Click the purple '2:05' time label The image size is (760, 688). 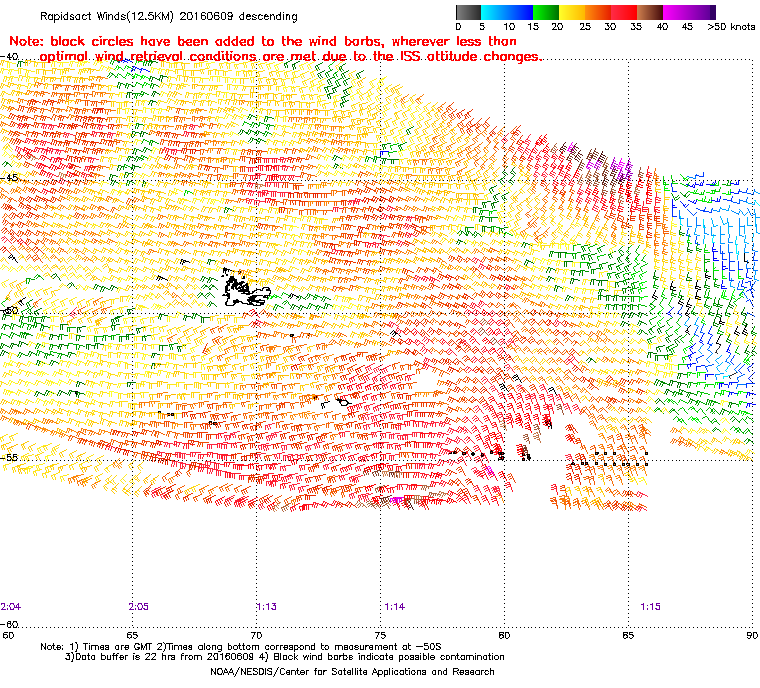point(139,607)
